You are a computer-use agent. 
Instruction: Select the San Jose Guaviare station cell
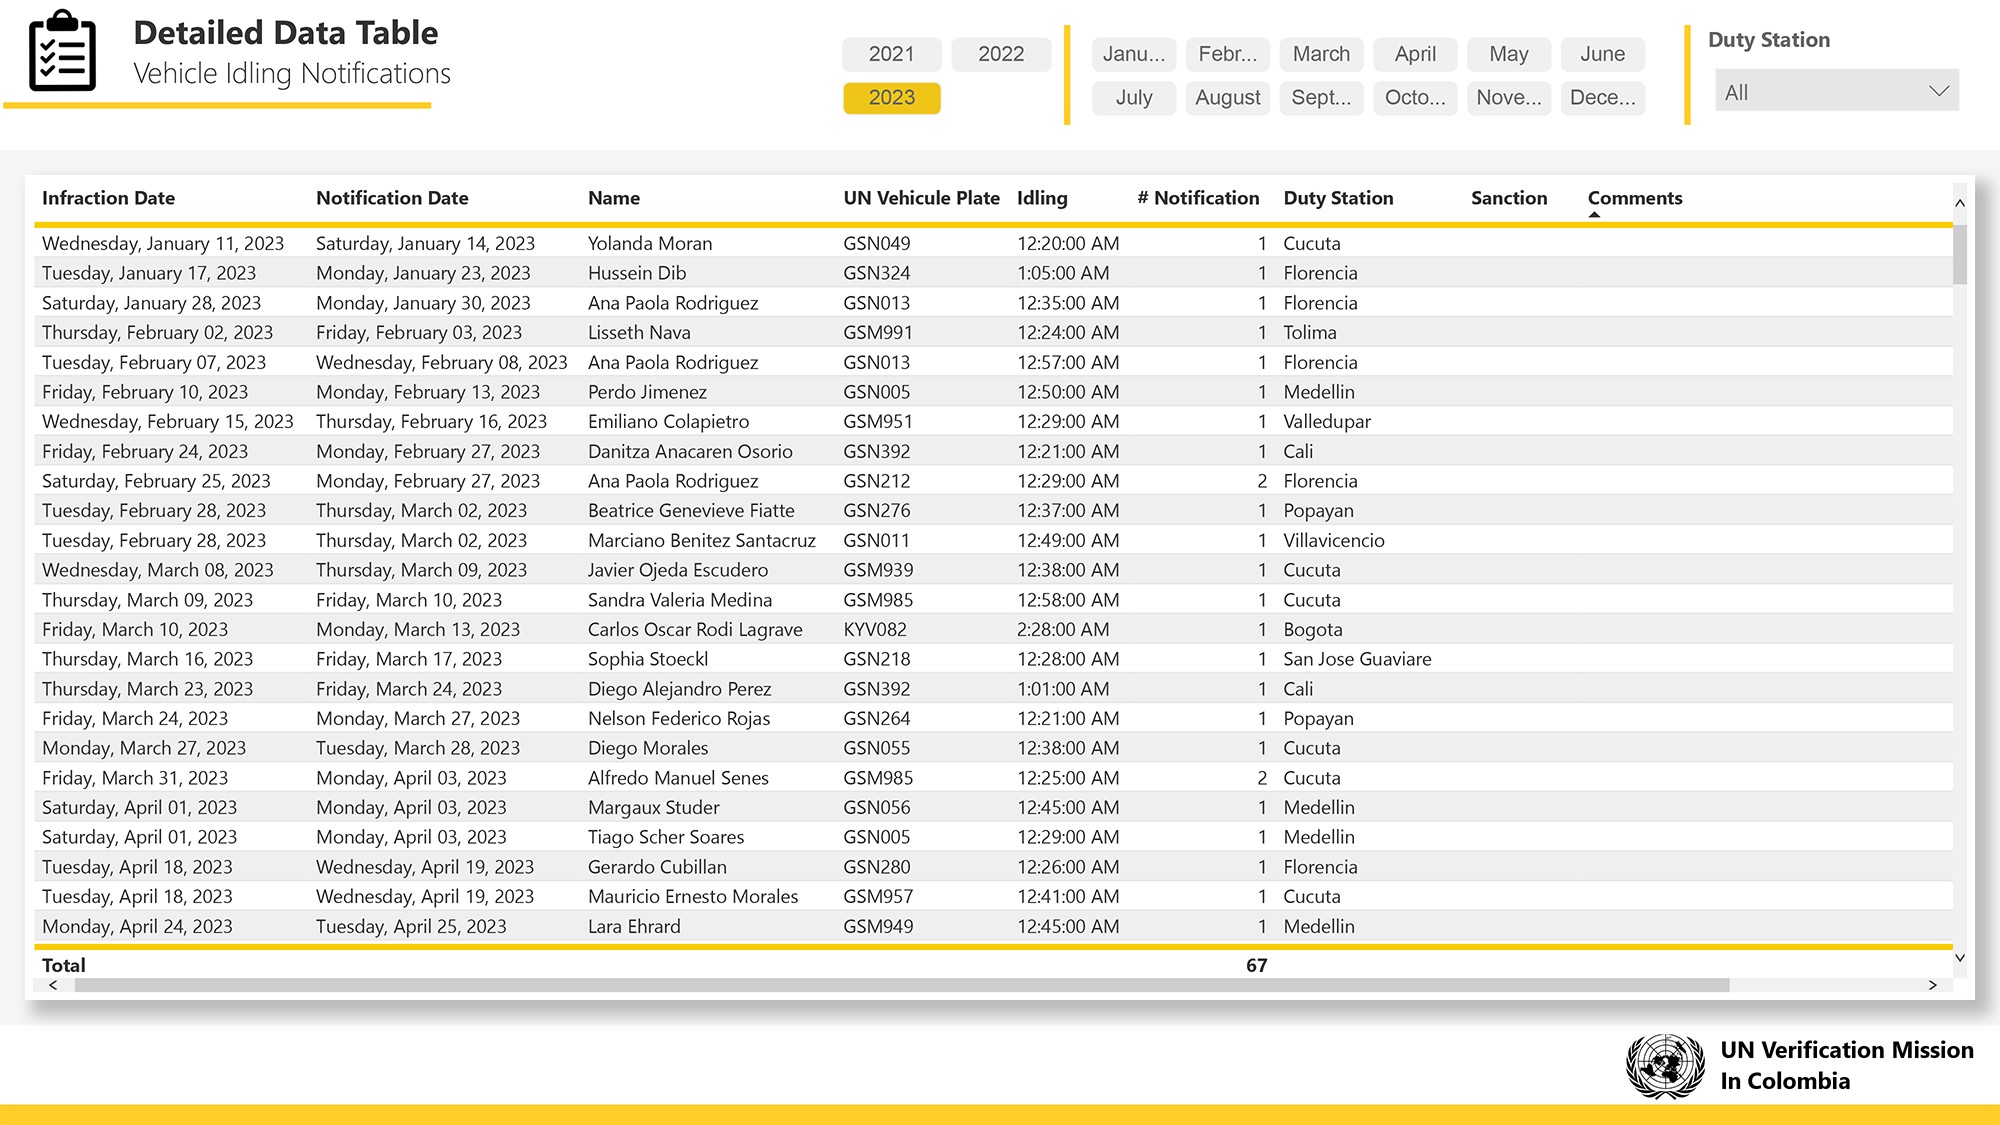pyautogui.click(x=1357, y=659)
